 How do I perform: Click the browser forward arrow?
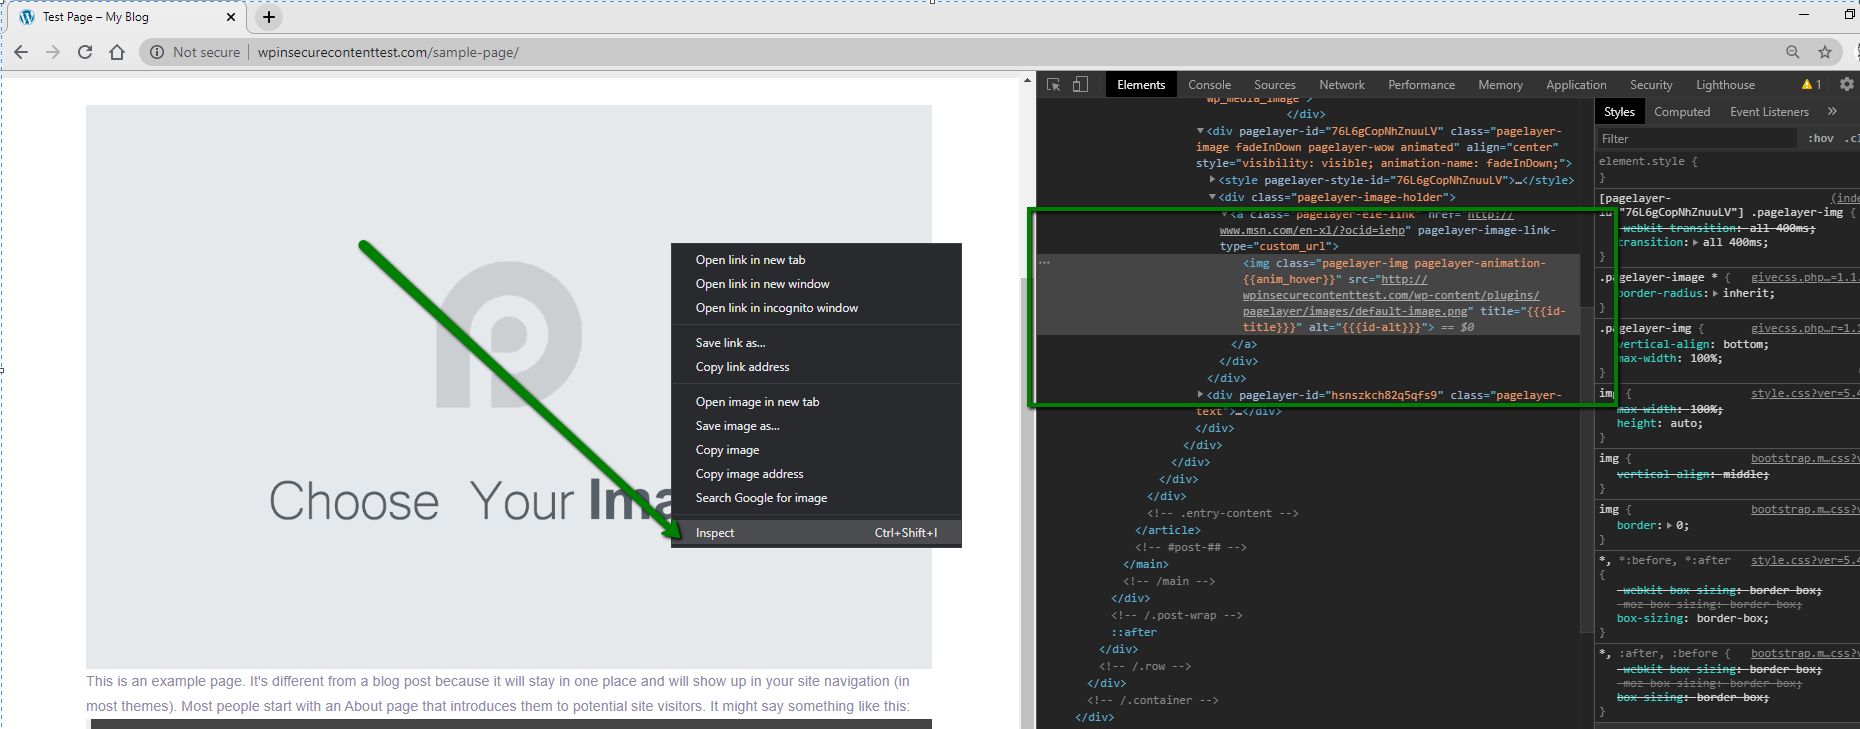click(53, 52)
